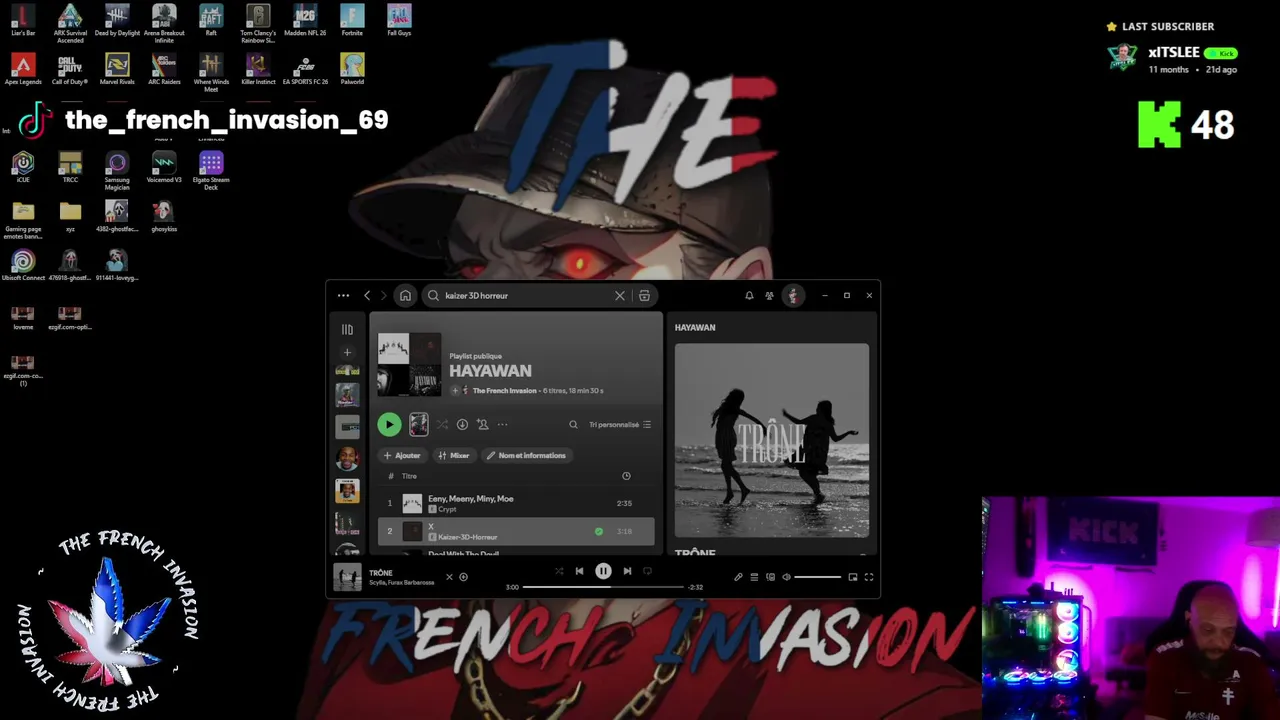The height and width of the screenshot is (720, 1280).
Task: Go back in Spotify navigation
Action: coord(367,296)
